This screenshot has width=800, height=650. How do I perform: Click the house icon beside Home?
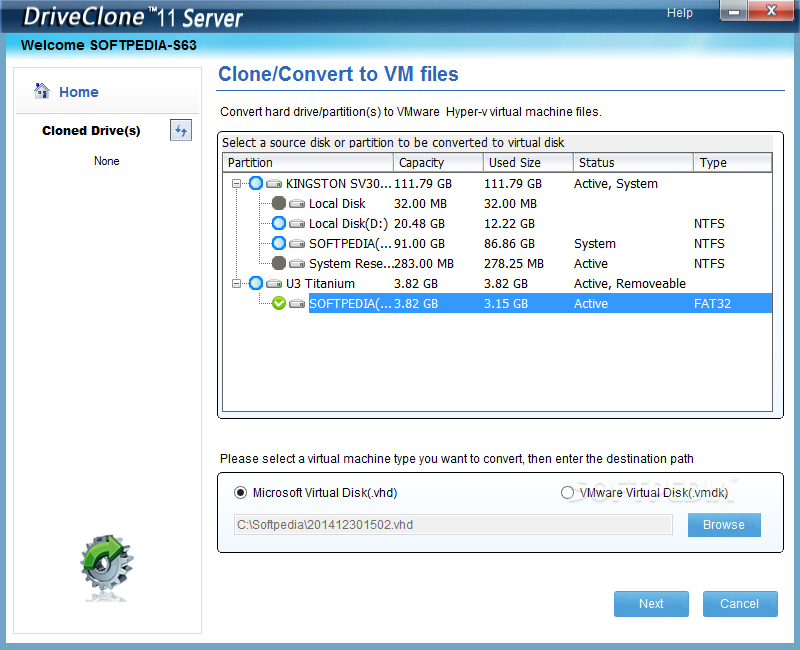[42, 91]
